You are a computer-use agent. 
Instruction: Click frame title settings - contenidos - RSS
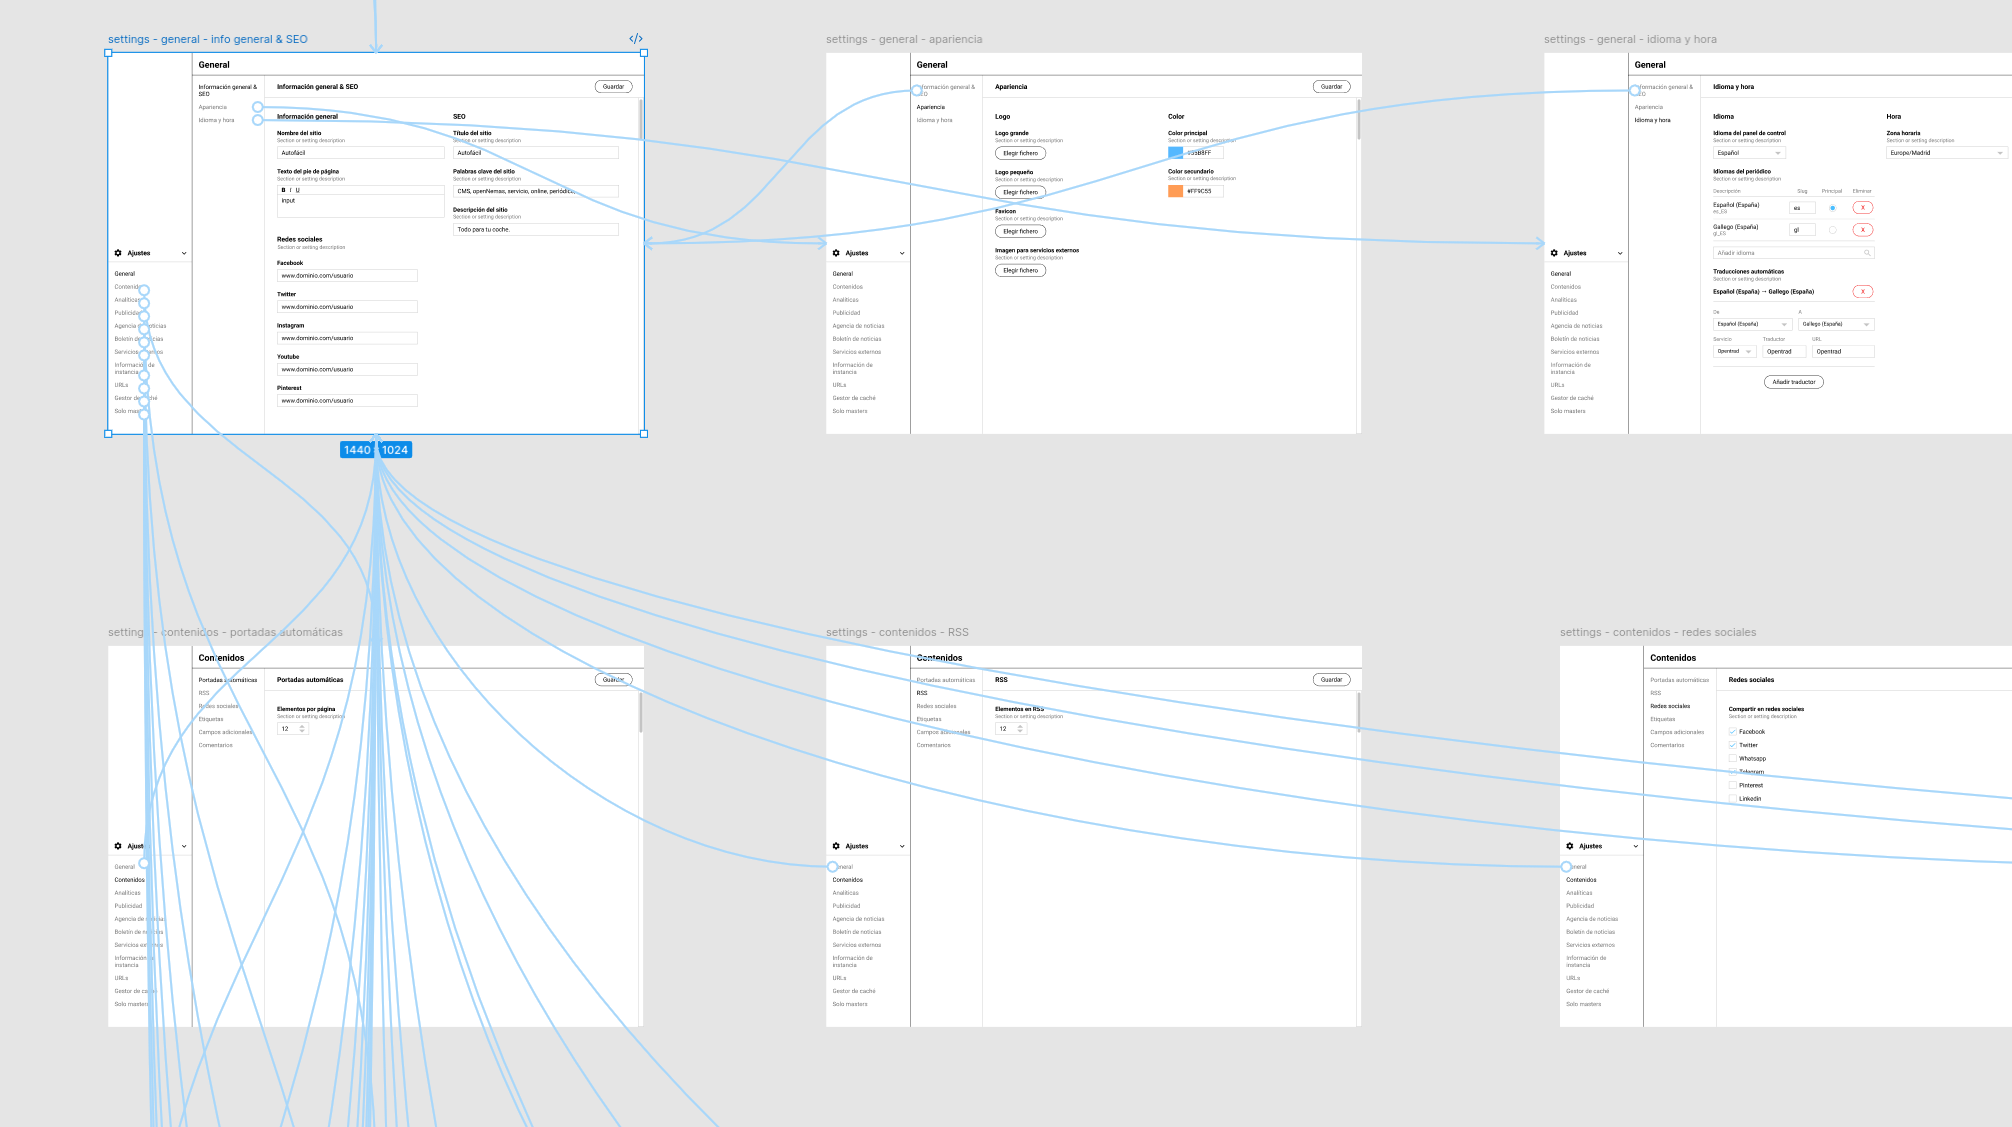(x=897, y=632)
